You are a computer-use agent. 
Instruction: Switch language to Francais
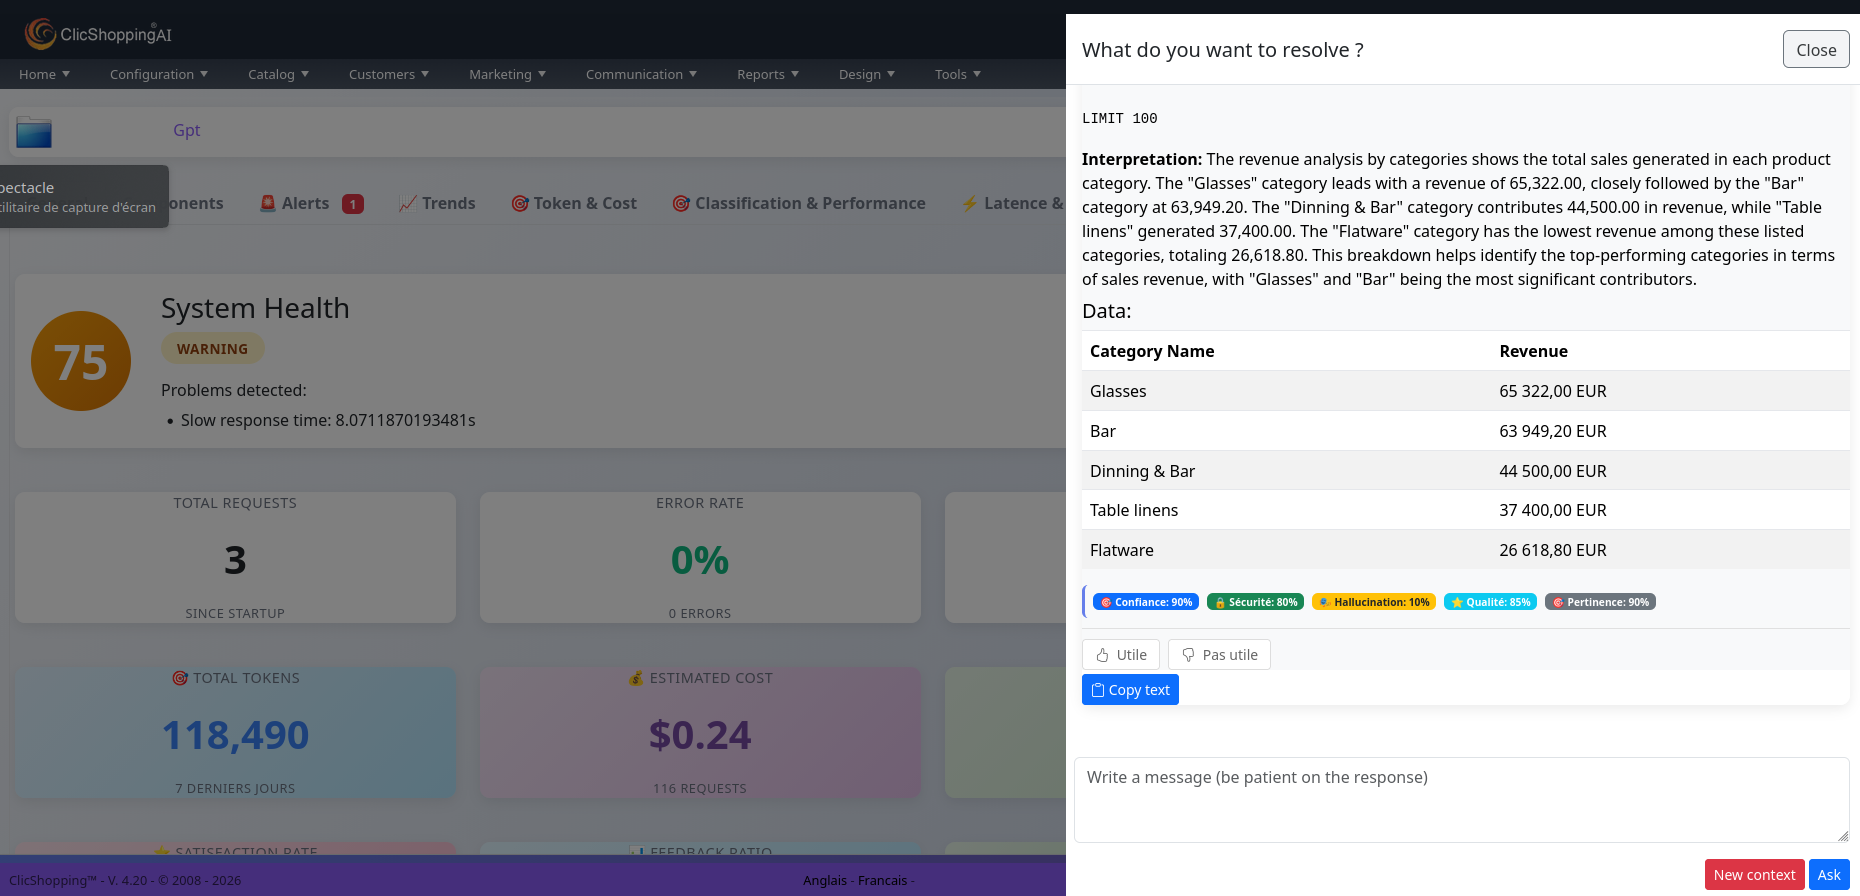(x=882, y=880)
